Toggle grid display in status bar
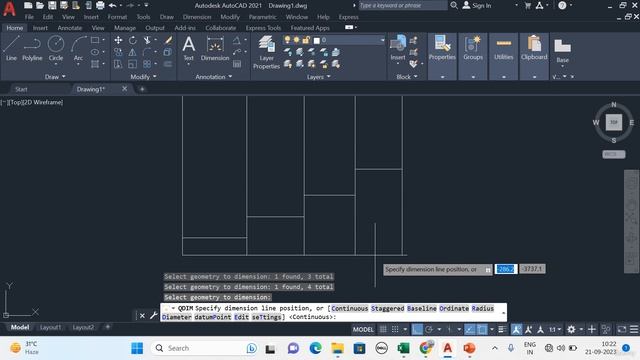Viewport: 640px width, 360px height. pos(383,329)
